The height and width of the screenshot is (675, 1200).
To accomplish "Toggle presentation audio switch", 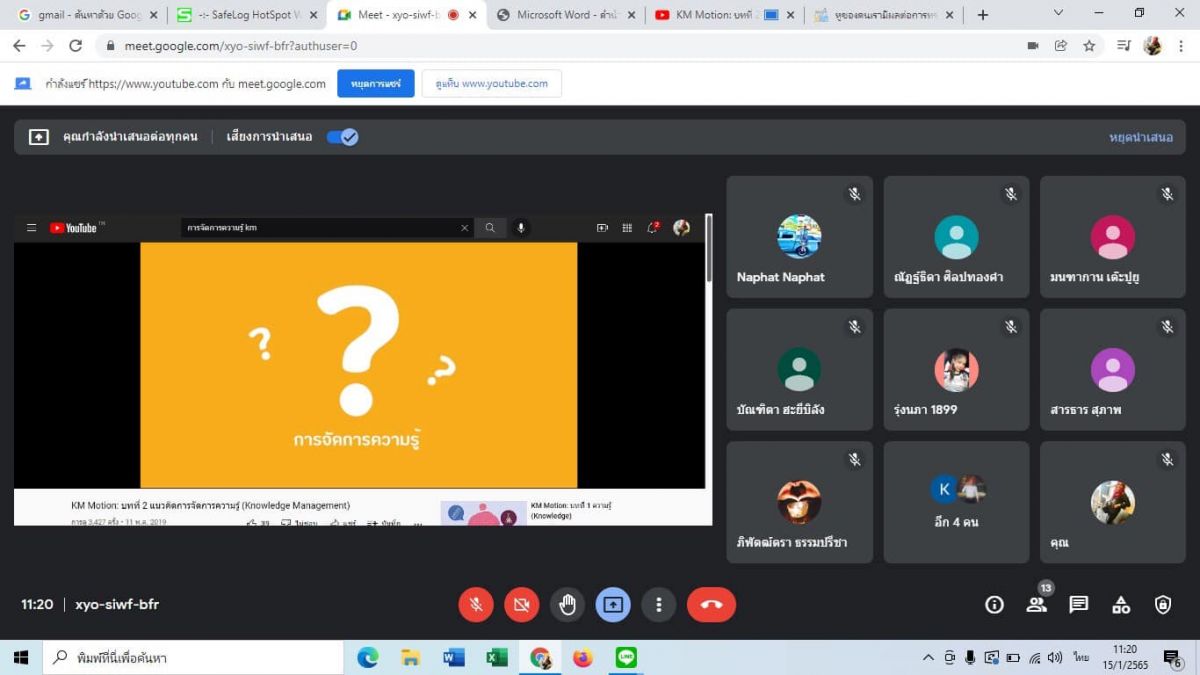I will coord(343,137).
